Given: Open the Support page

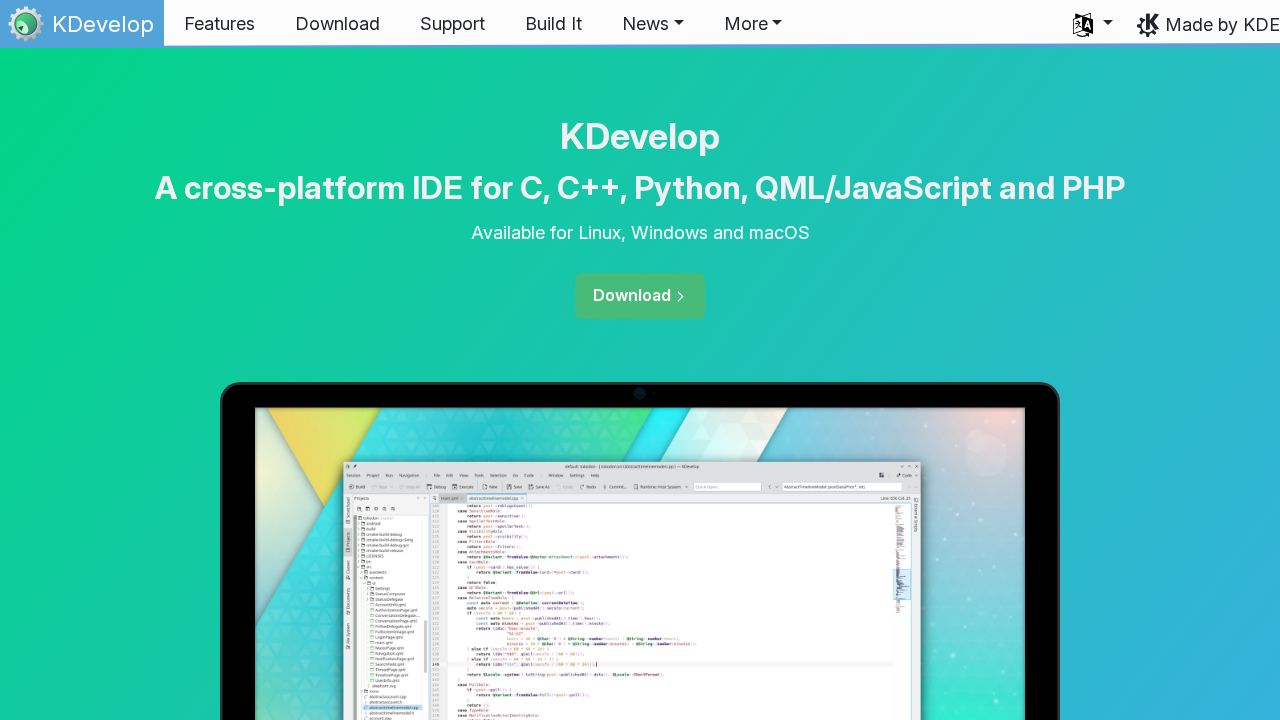Looking at the screenshot, I should pyautogui.click(x=452, y=23).
